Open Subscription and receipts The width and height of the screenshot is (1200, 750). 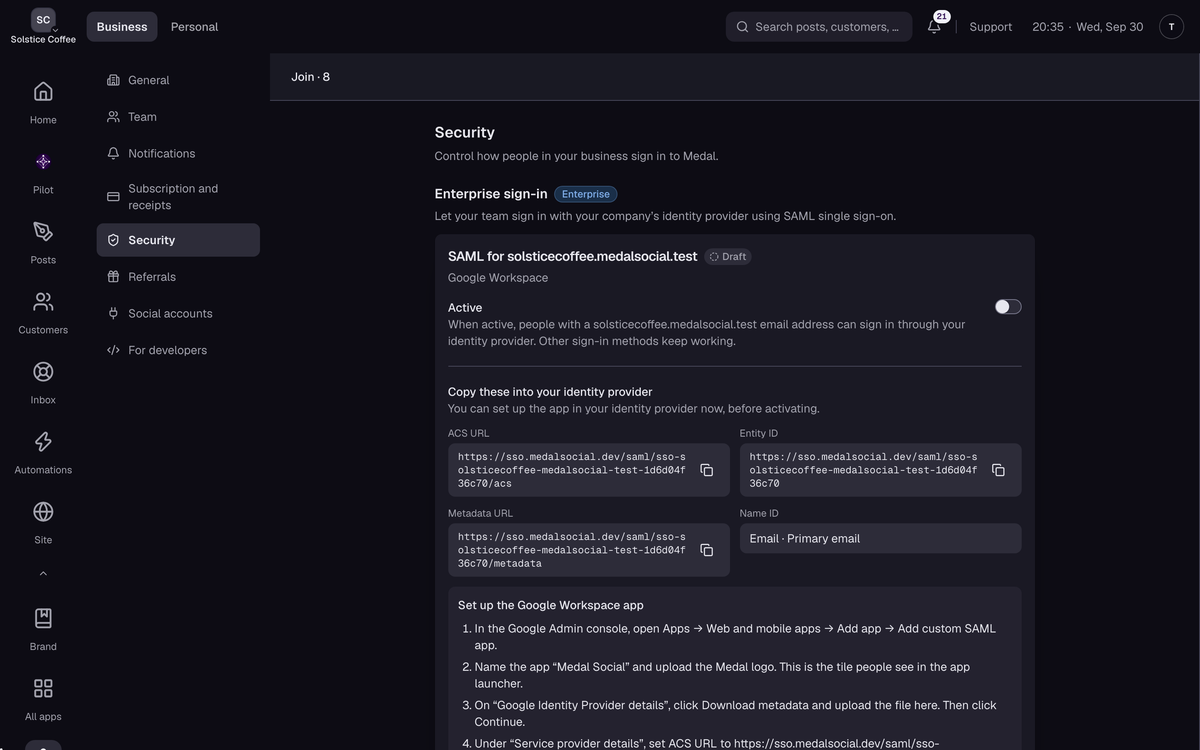coord(178,197)
